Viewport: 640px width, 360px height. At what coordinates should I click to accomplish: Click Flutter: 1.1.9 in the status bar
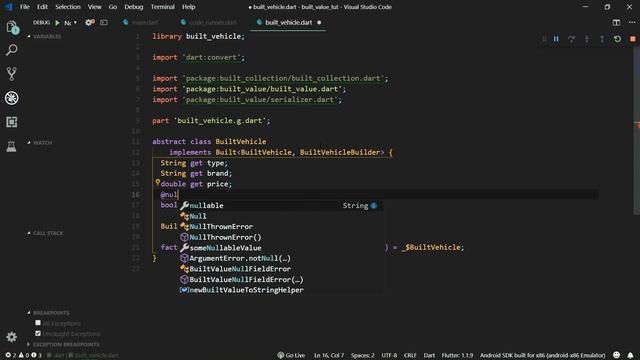pos(457,355)
